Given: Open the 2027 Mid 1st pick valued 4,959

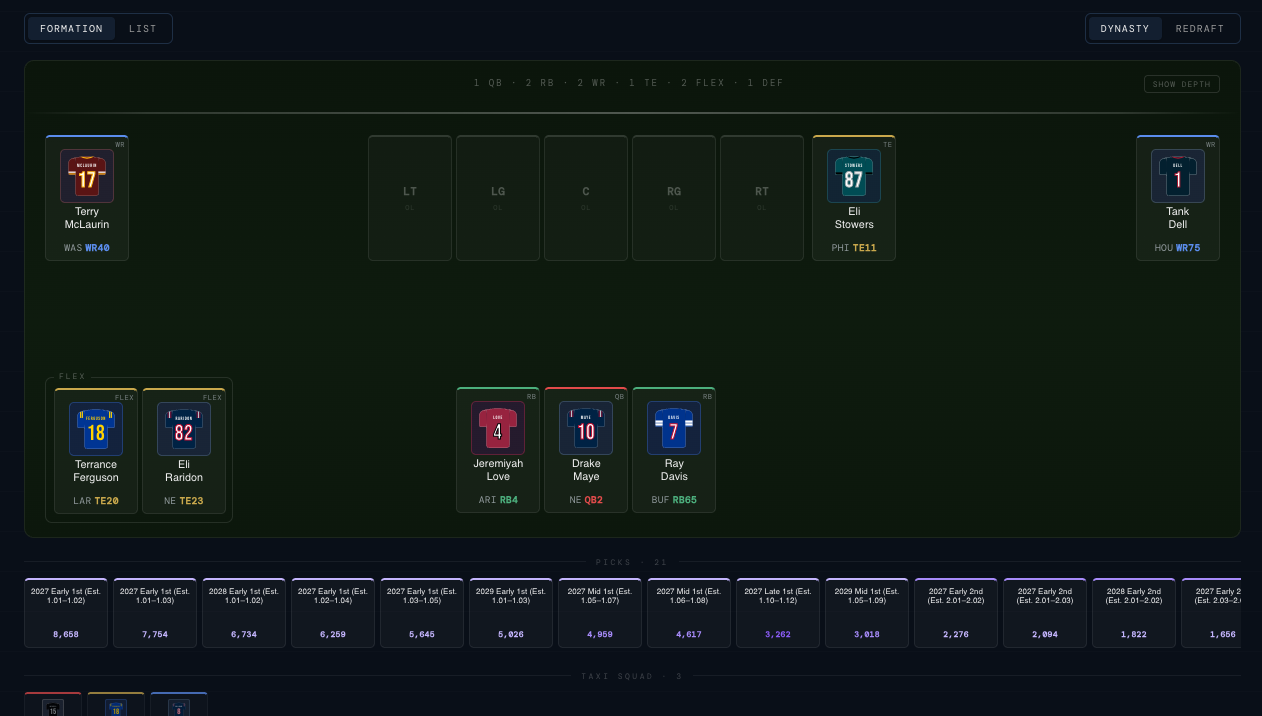Looking at the screenshot, I should tap(600, 613).
